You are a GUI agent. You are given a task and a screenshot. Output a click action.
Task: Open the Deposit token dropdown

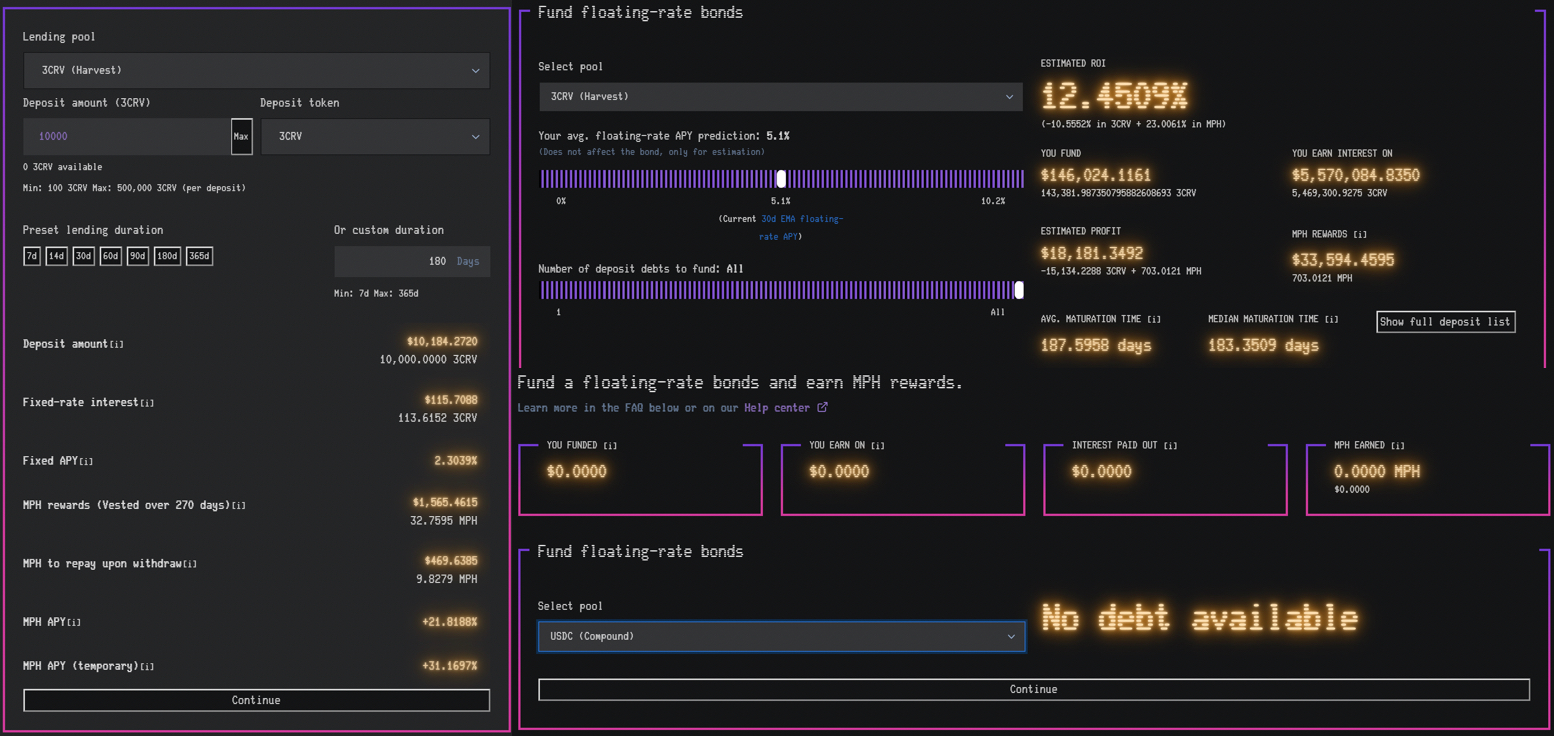(x=375, y=136)
